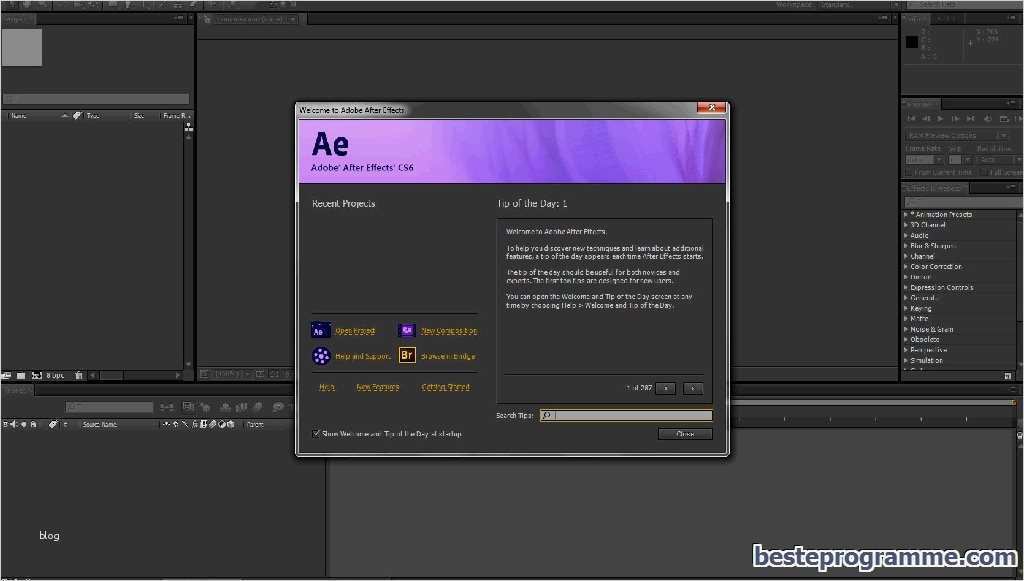Expand the Color Correction effects category
This screenshot has width=1024, height=581.
tap(908, 267)
